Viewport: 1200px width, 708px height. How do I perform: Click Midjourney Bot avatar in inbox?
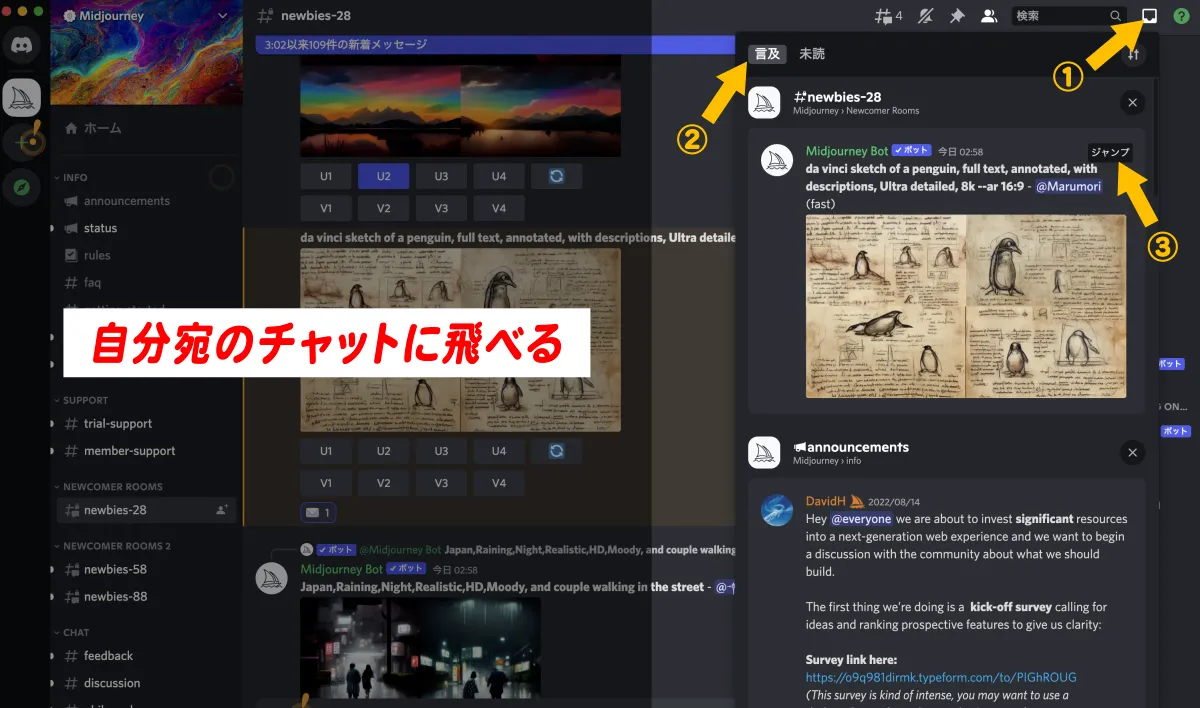[x=778, y=160]
